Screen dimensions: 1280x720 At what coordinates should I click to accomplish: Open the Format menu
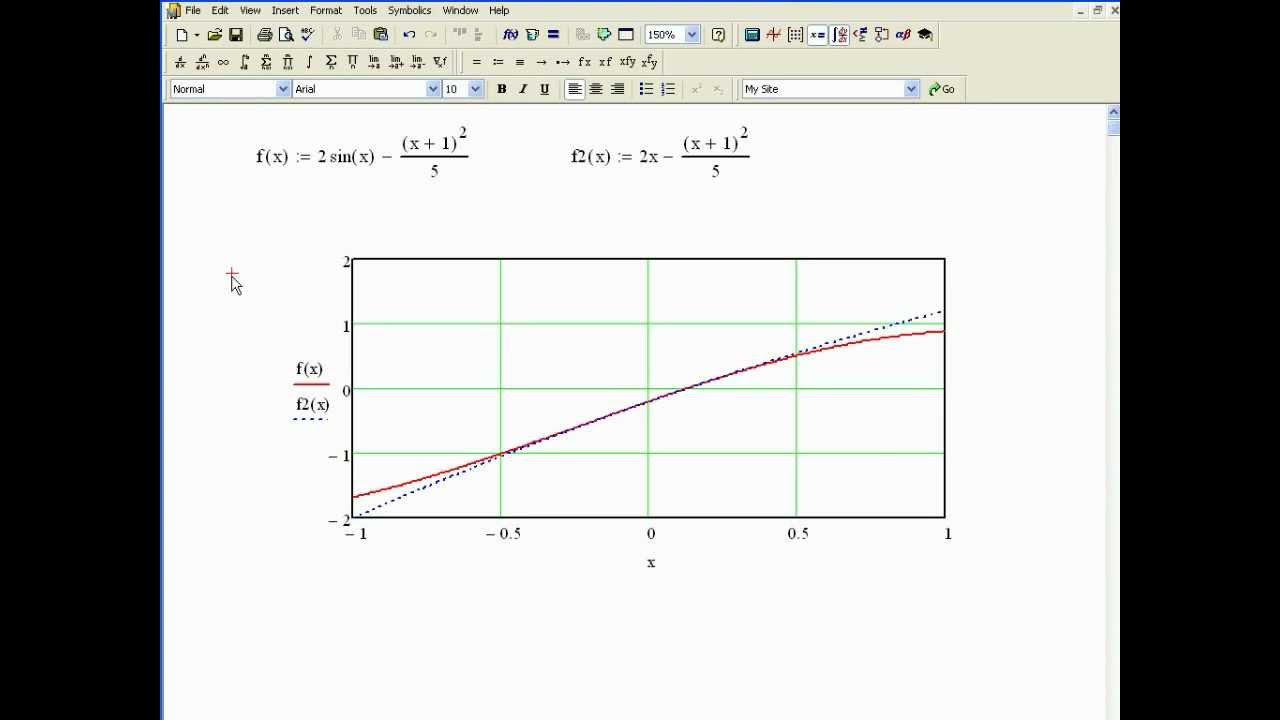click(326, 10)
